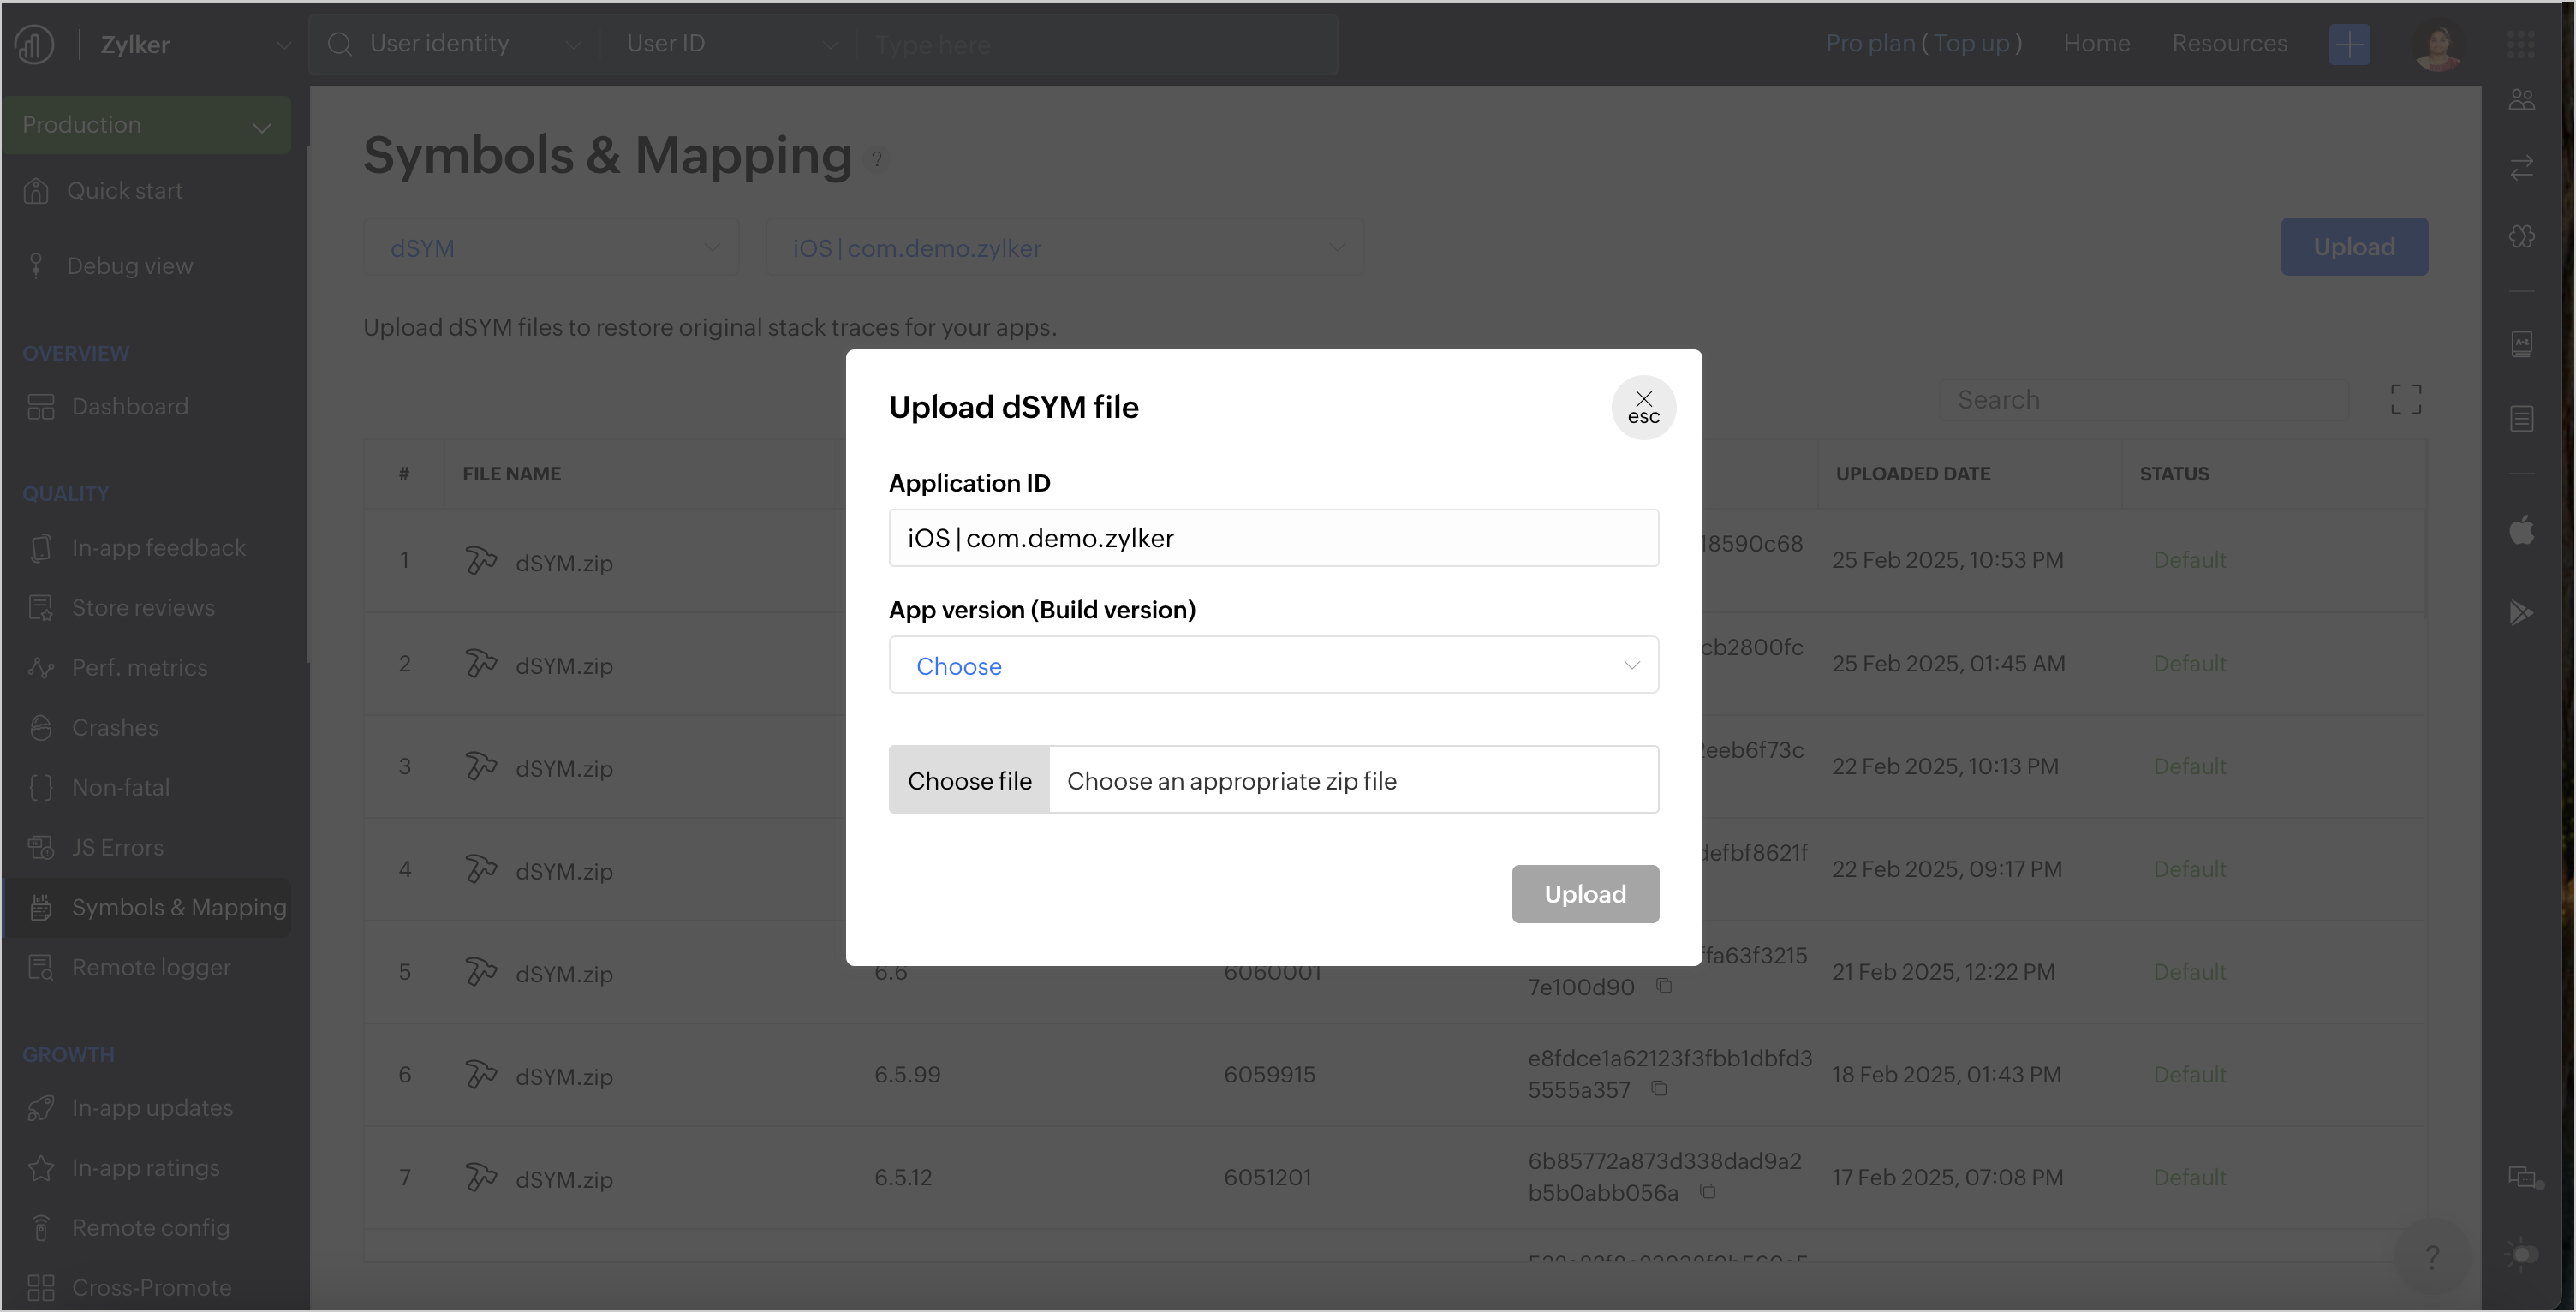Screen dimensions: 2576x1312
Task: Open the App version Choose dropdown
Action: [1273, 665]
